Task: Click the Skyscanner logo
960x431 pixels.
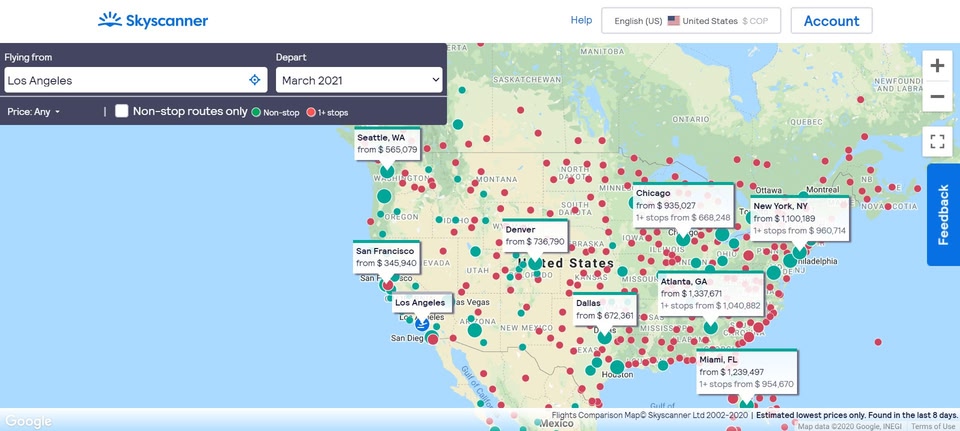Action: (153, 20)
